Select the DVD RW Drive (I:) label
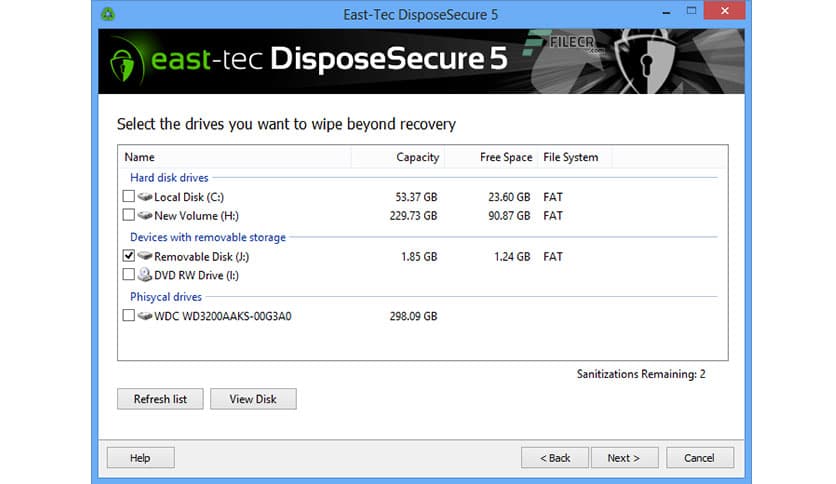 [x=196, y=276]
